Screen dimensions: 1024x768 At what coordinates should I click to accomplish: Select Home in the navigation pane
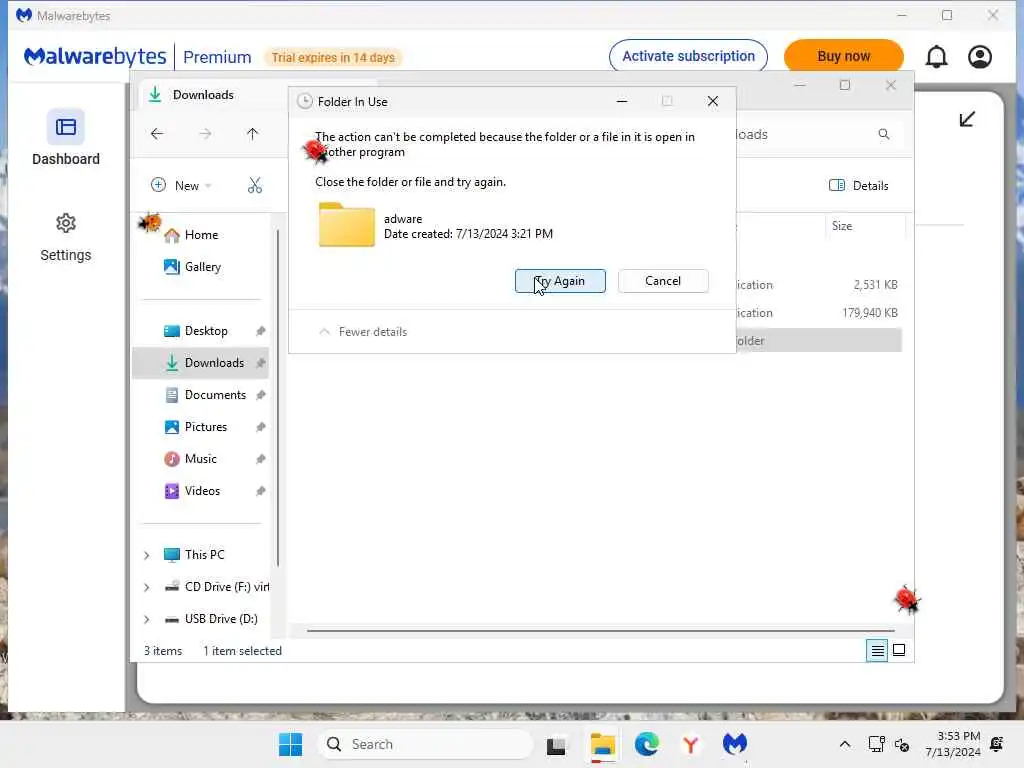coord(200,235)
